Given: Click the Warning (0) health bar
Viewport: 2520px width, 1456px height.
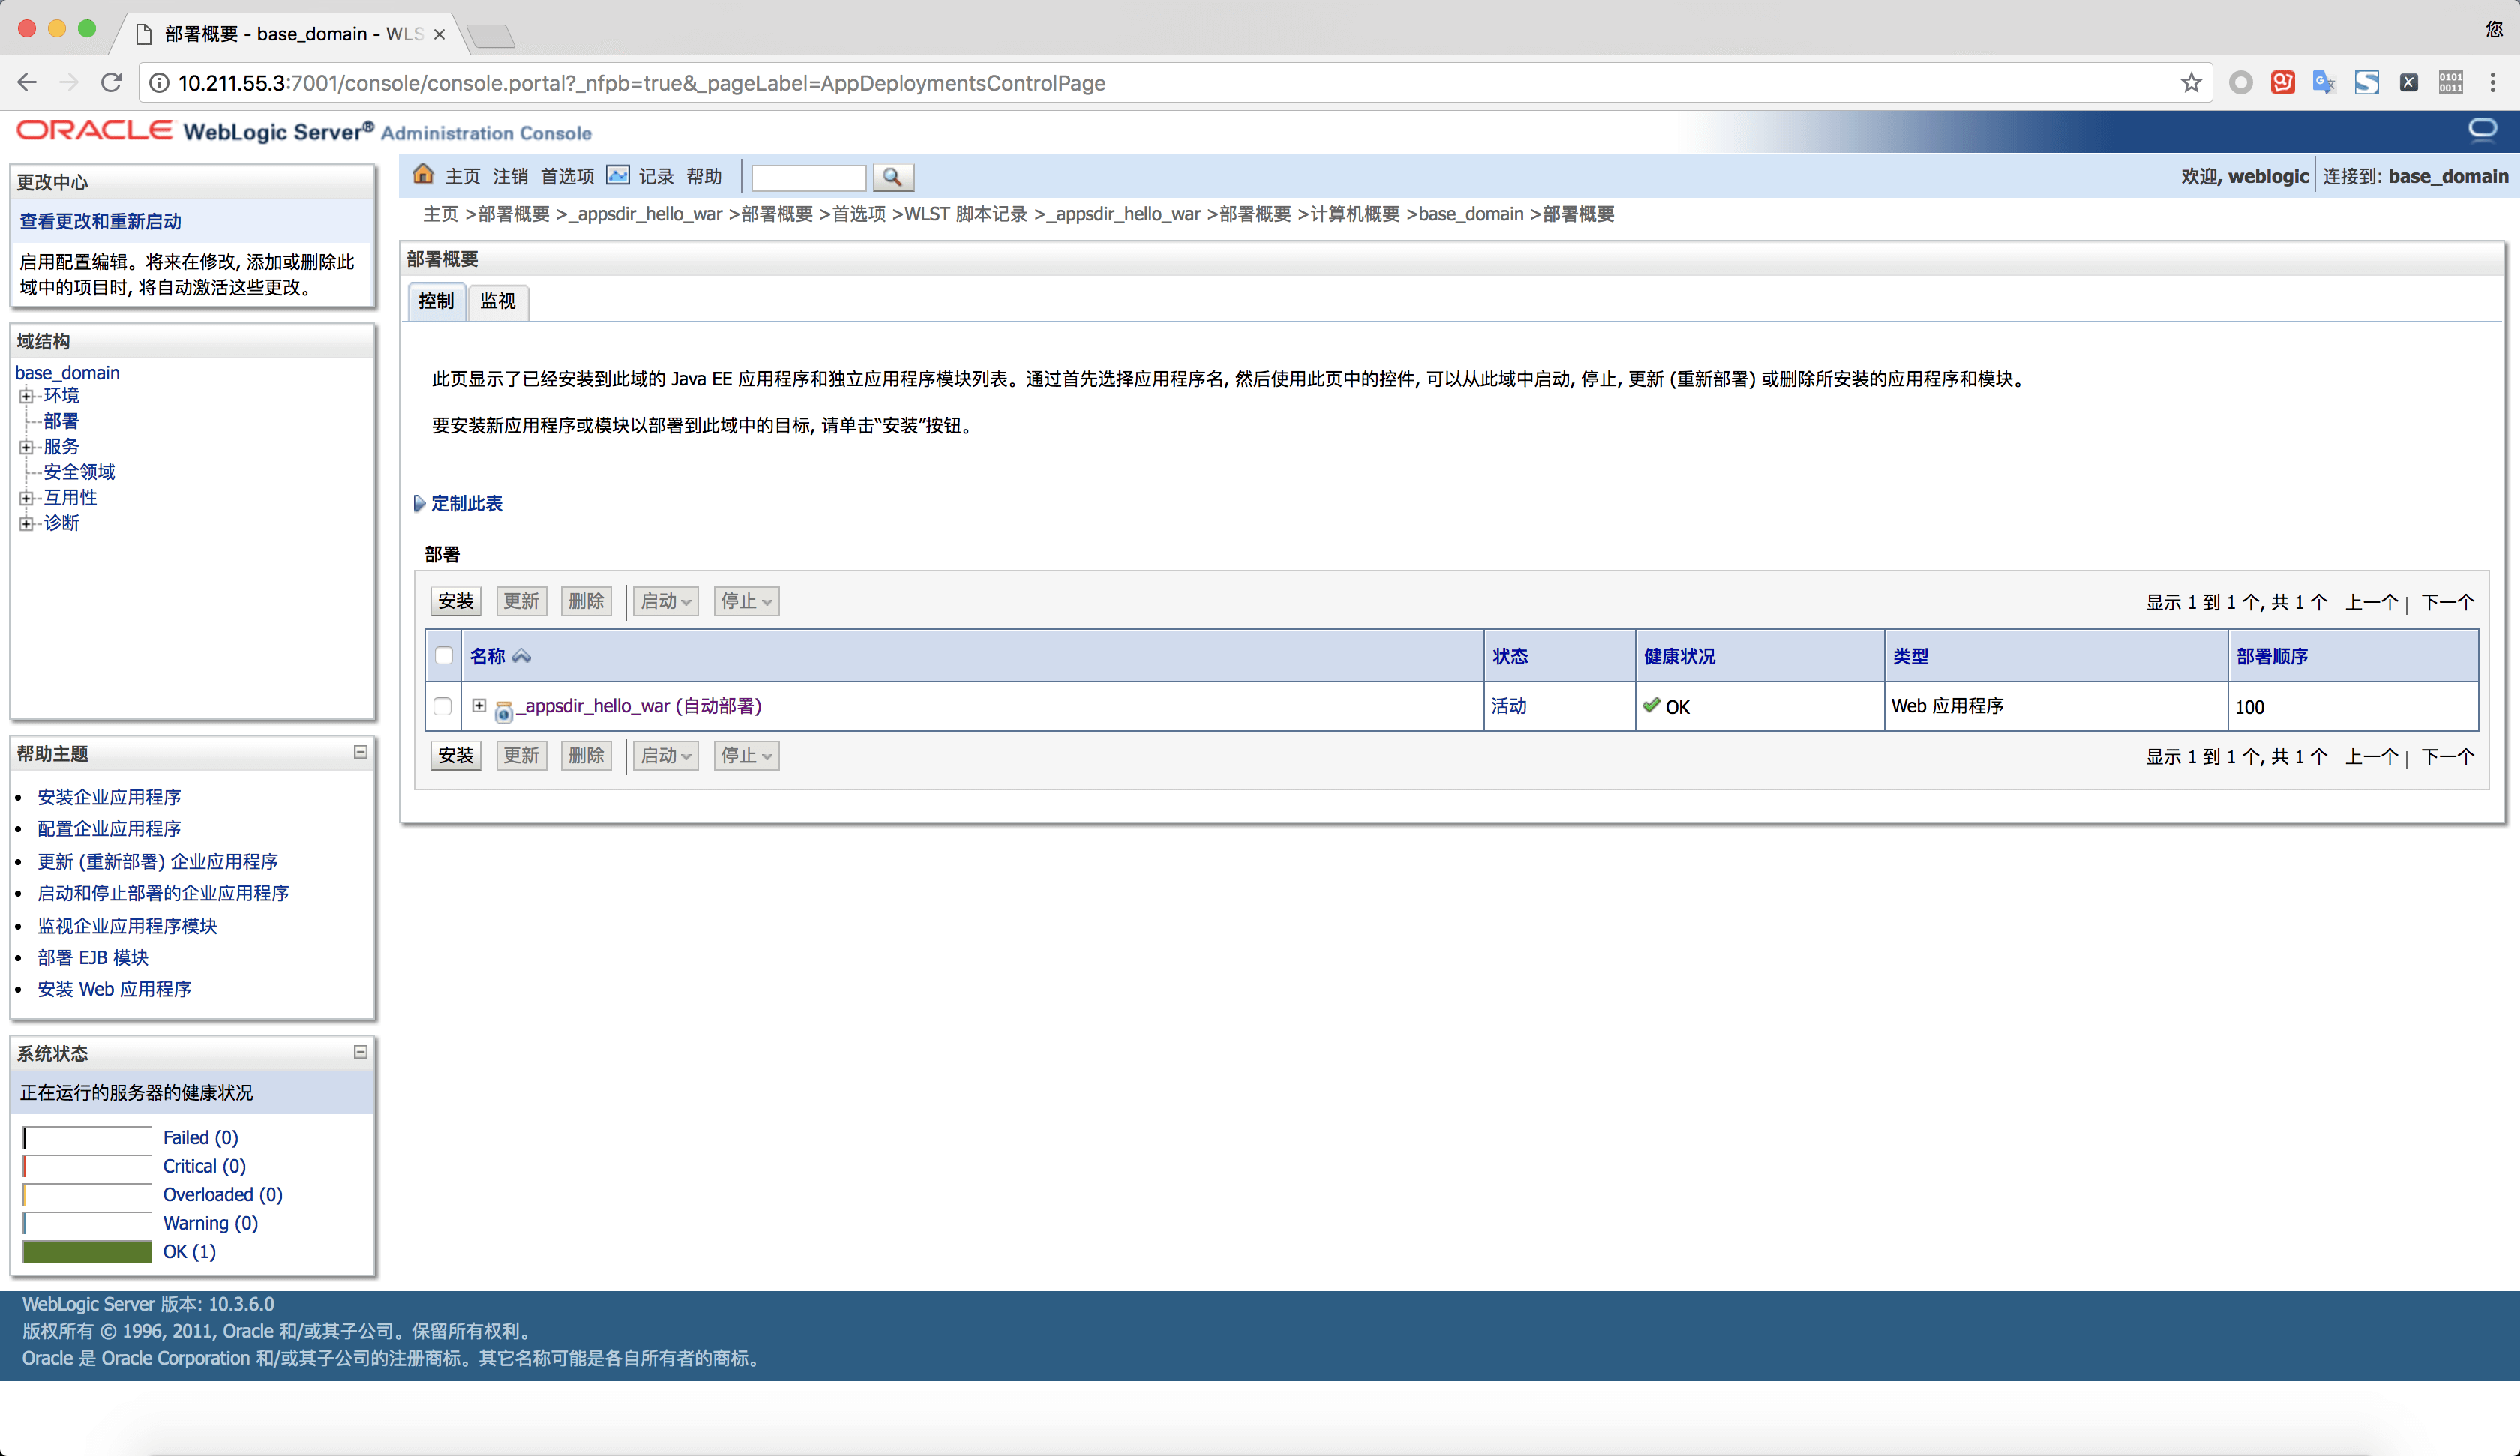Looking at the screenshot, I should (x=87, y=1223).
